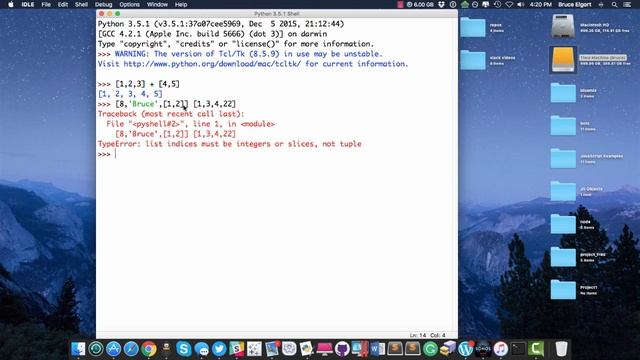This screenshot has width=640, height=360.
Task: Open Messages from the Dock
Action: [201, 349]
